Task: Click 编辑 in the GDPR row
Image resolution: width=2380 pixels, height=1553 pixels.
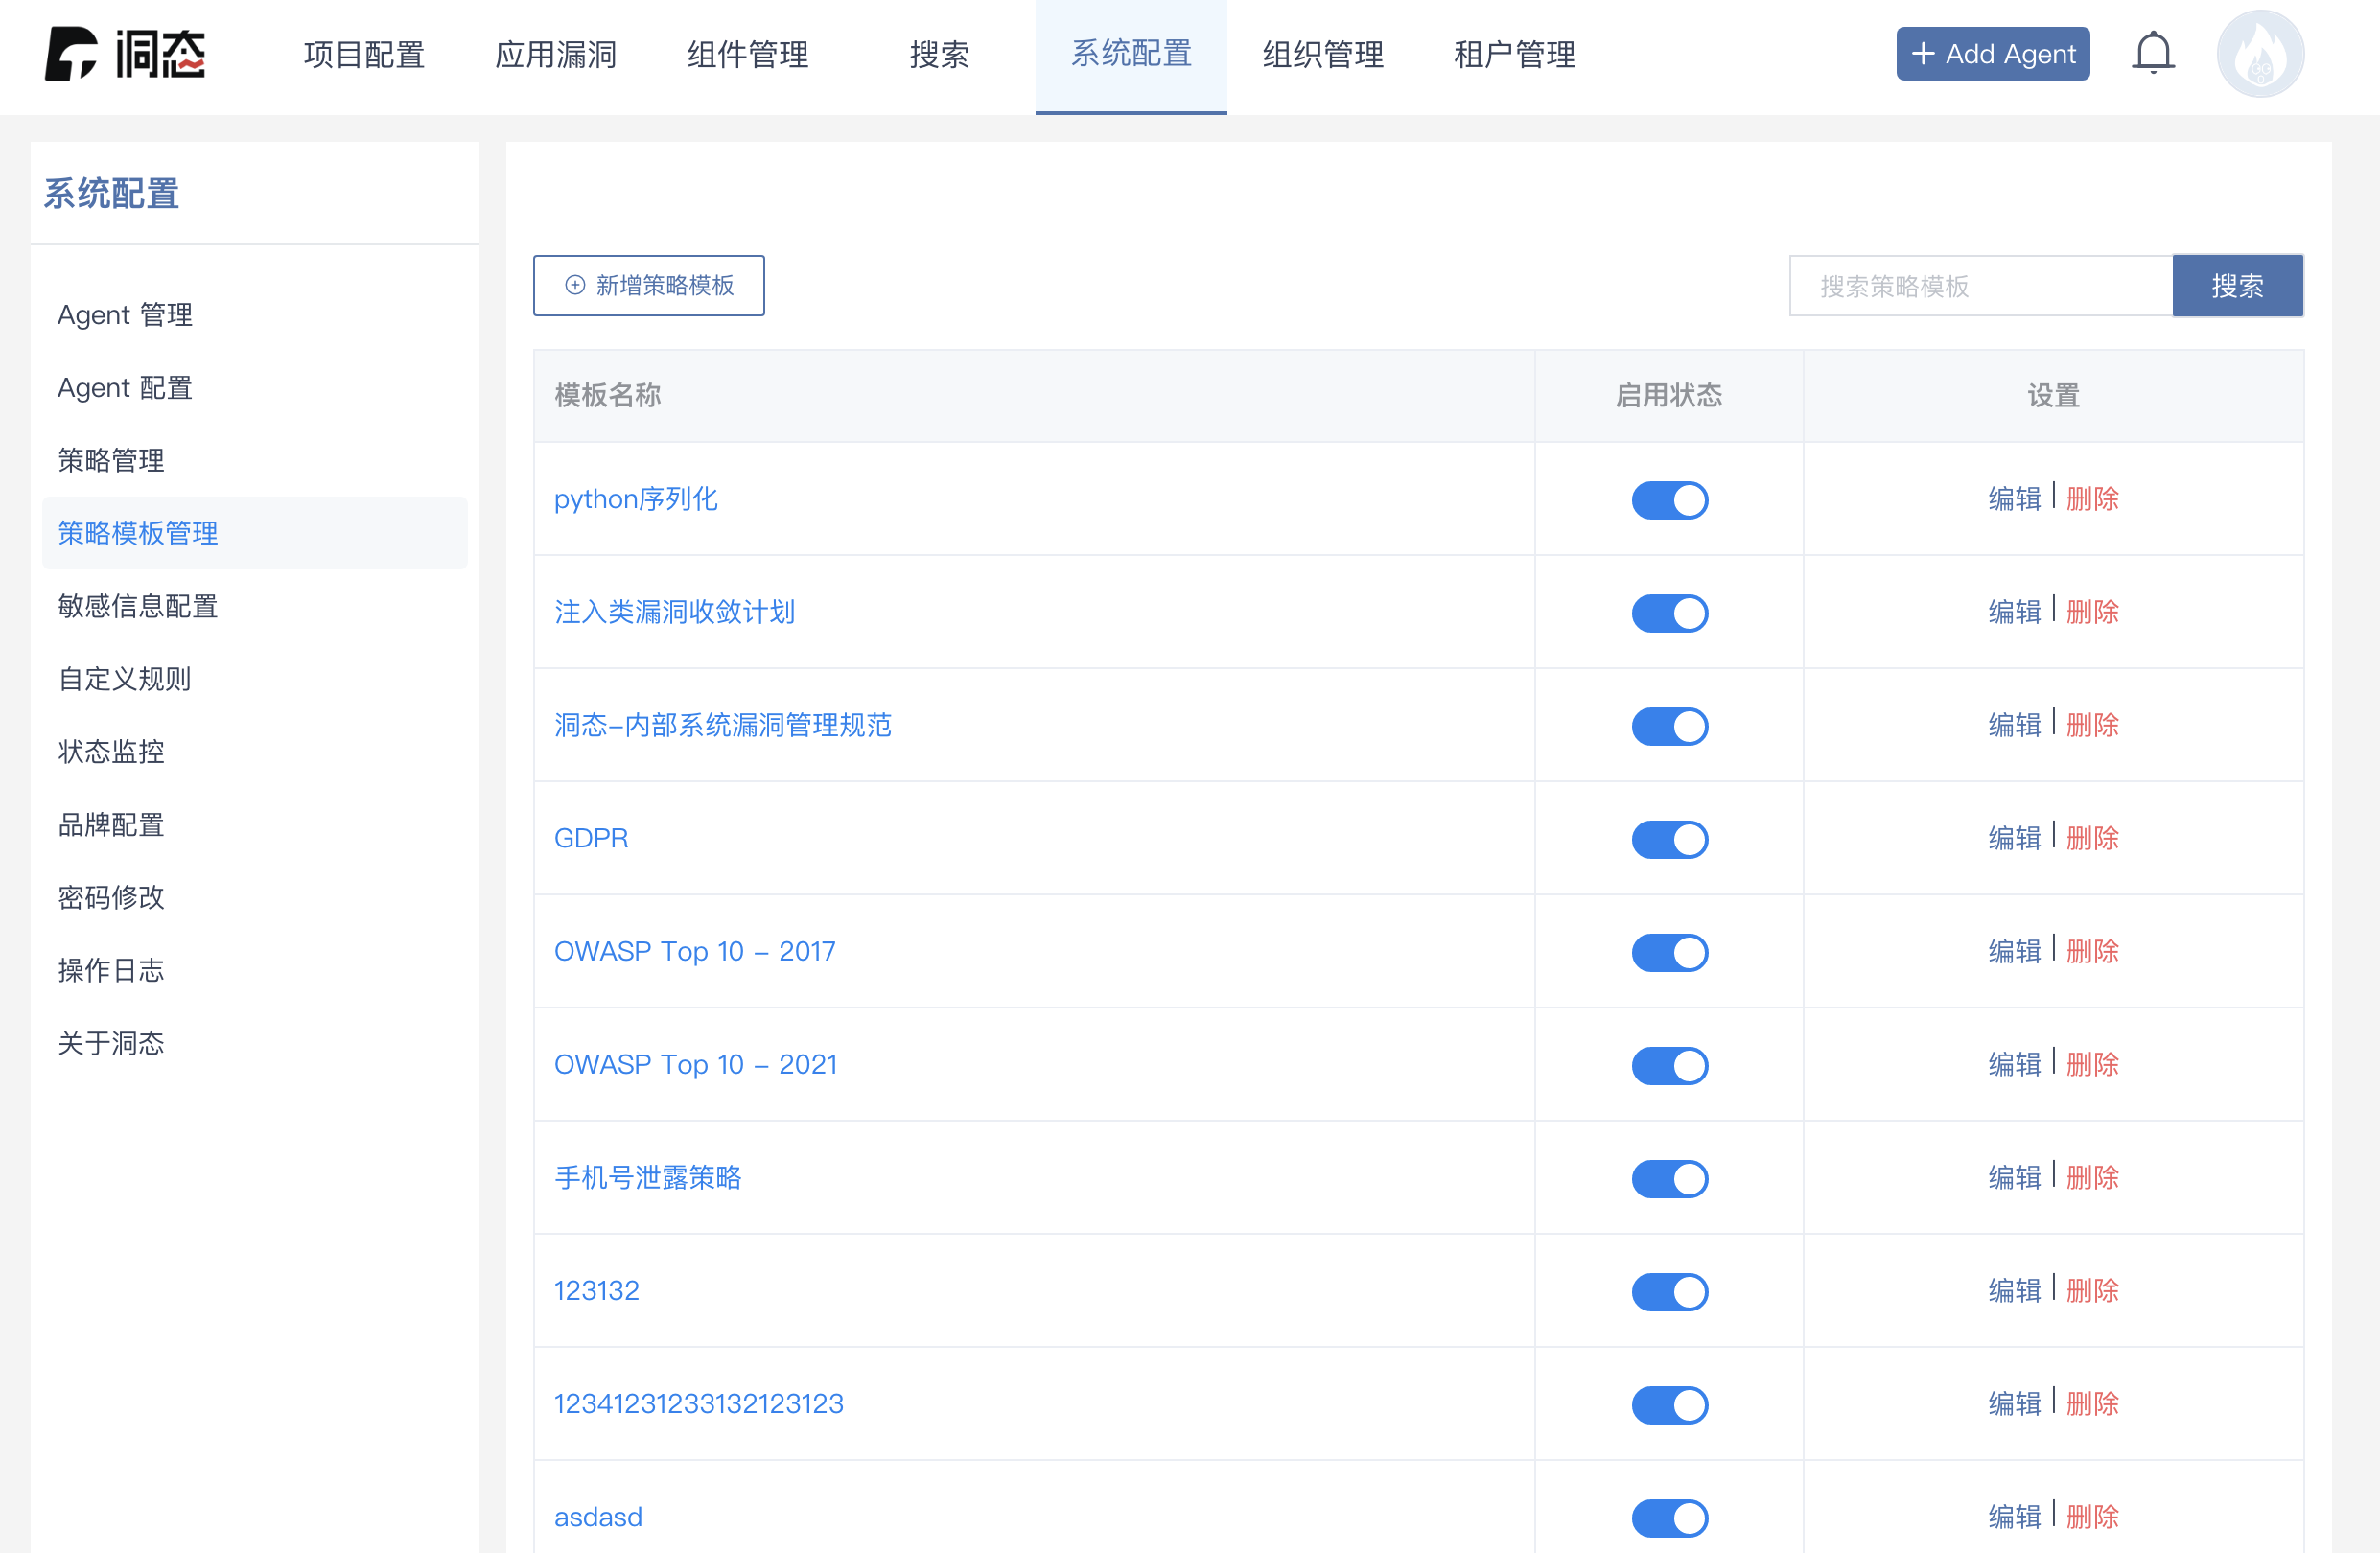Action: point(2014,838)
